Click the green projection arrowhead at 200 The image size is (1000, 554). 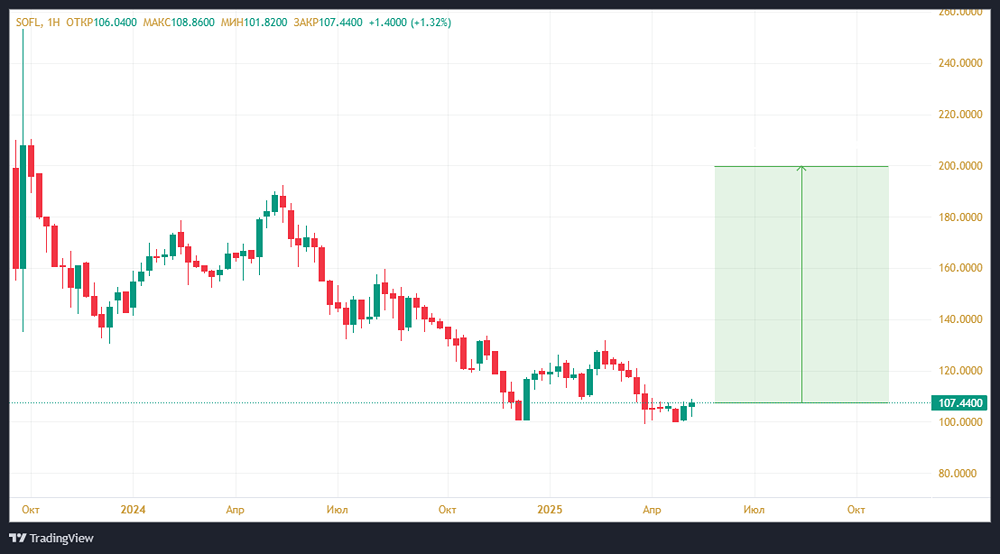click(801, 168)
